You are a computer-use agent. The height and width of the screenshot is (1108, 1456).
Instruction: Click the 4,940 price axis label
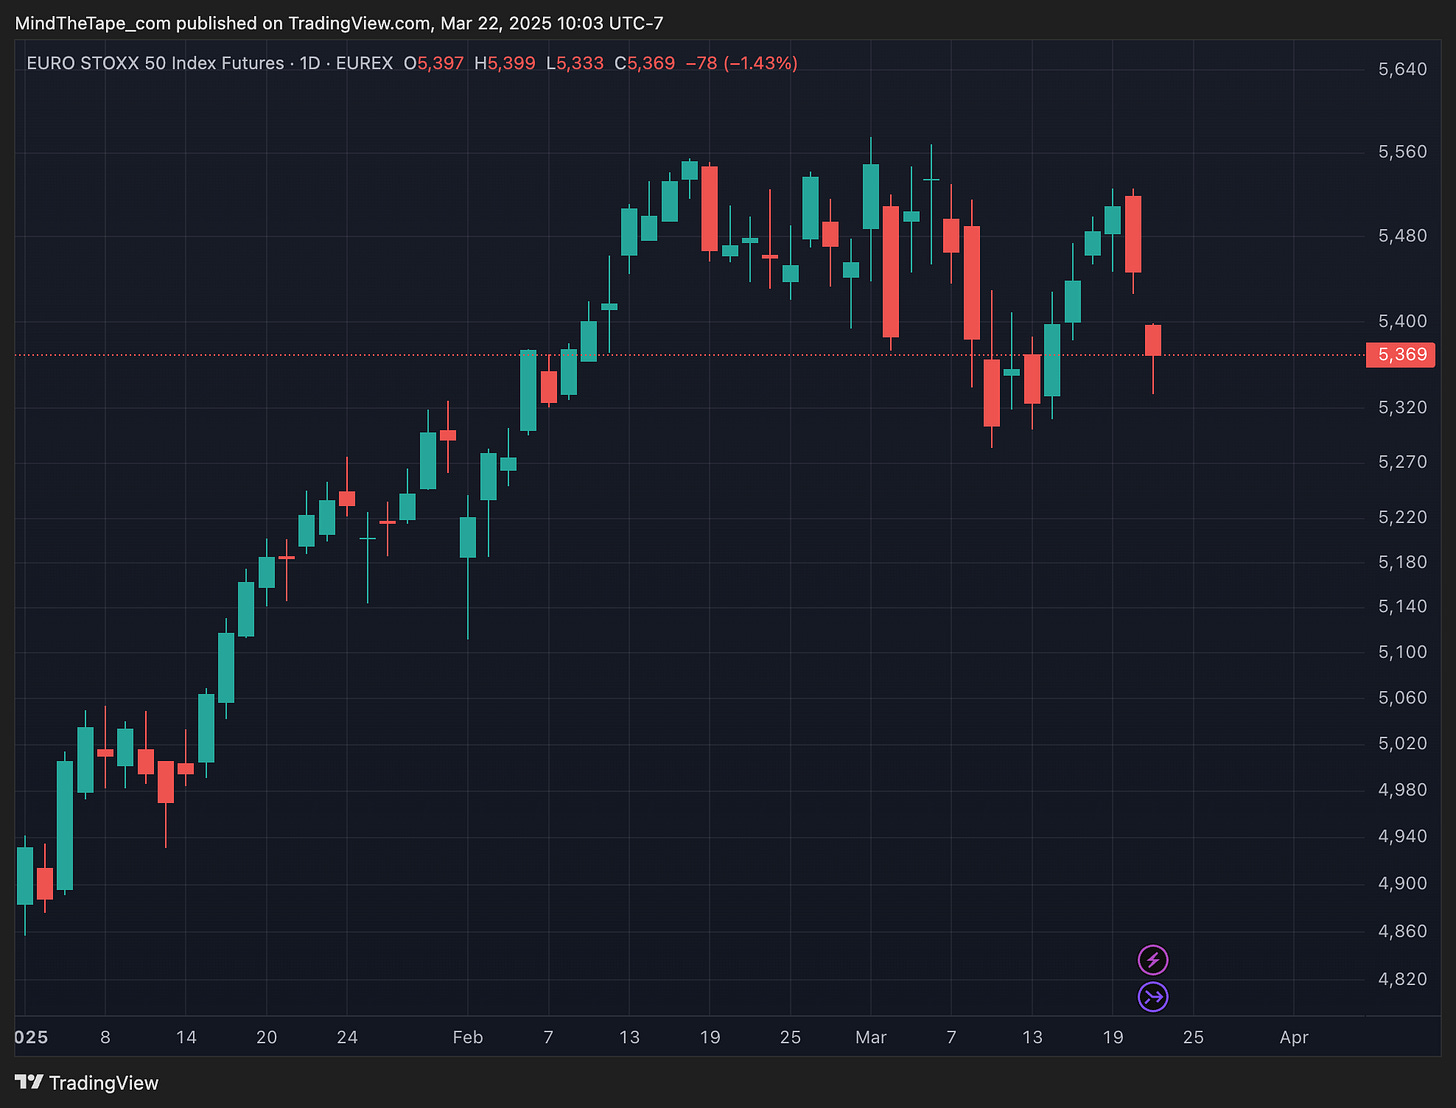(1402, 836)
